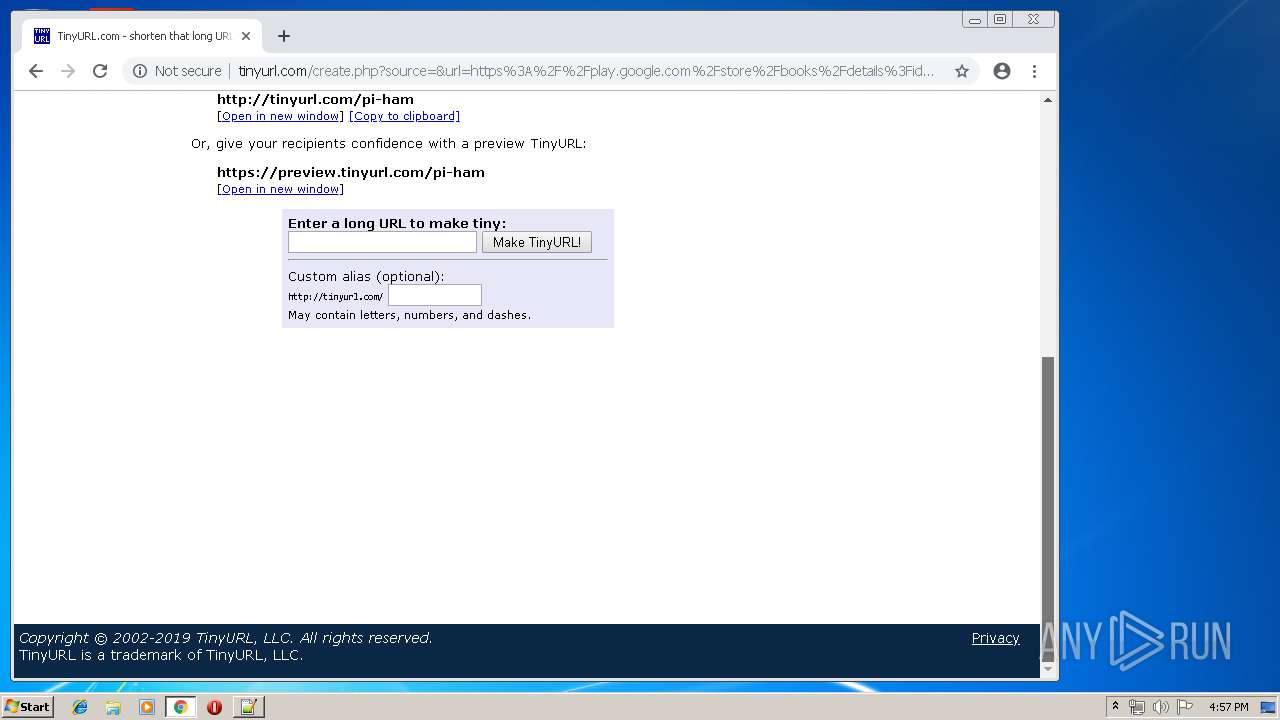Click the https://preview.tinyurl.com/pi-ham text
The image size is (1280, 720).
(351, 172)
